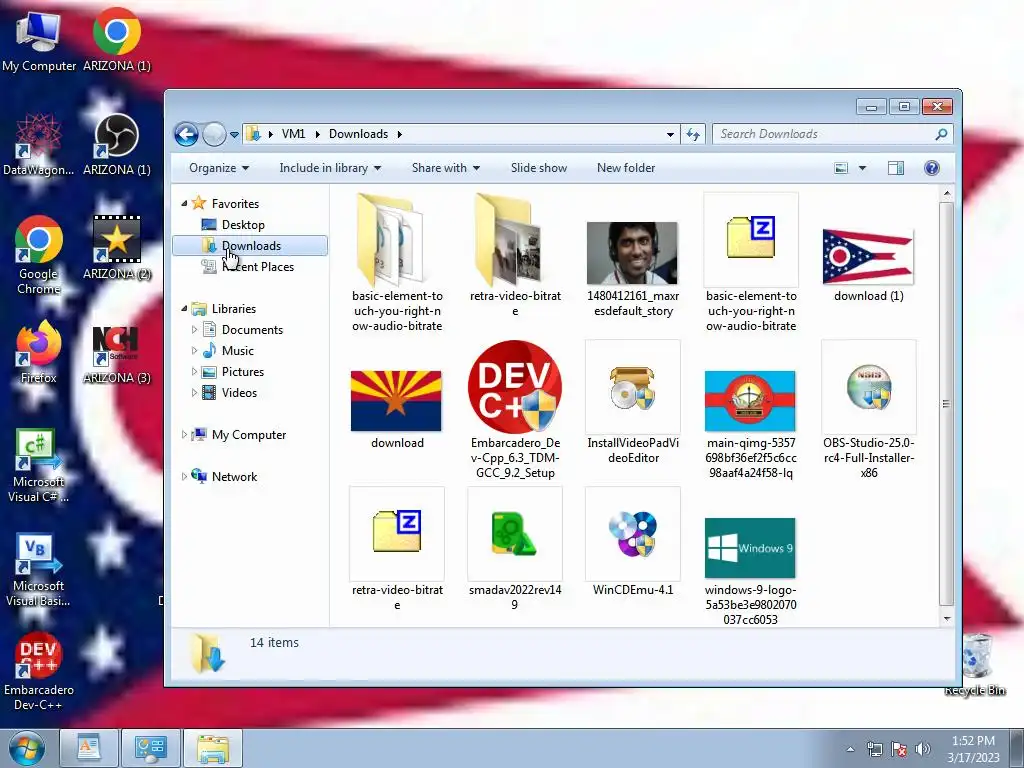This screenshot has width=1024, height=768.
Task: Click the taskbar clock showing 1:52 PM
Action: tap(973, 749)
